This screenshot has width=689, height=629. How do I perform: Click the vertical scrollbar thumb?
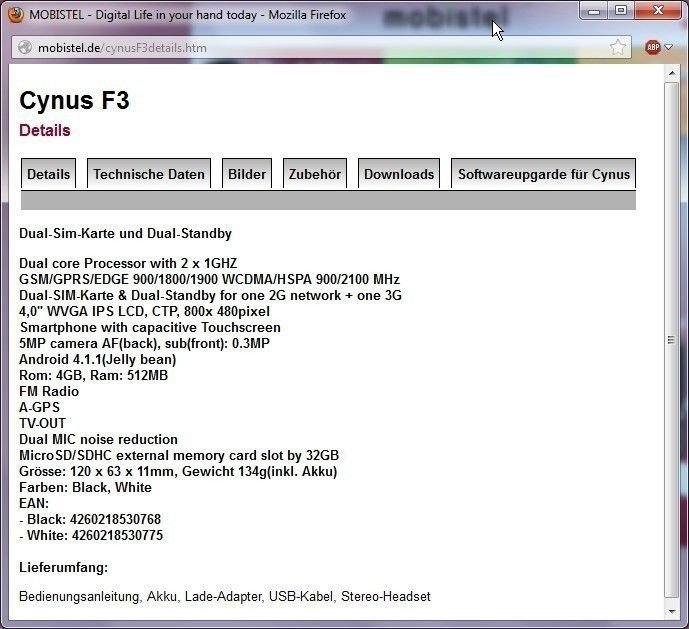tap(672, 340)
